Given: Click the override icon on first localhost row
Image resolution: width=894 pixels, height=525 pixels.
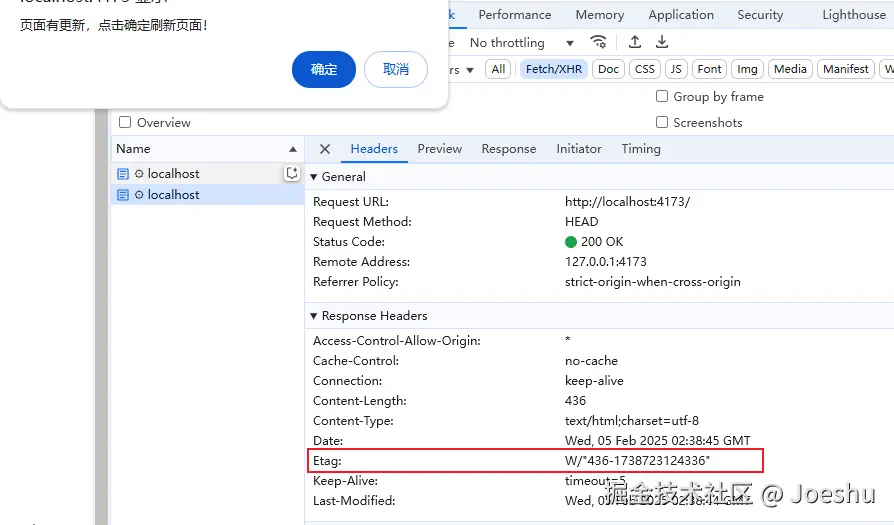Looking at the screenshot, I should coord(292,173).
